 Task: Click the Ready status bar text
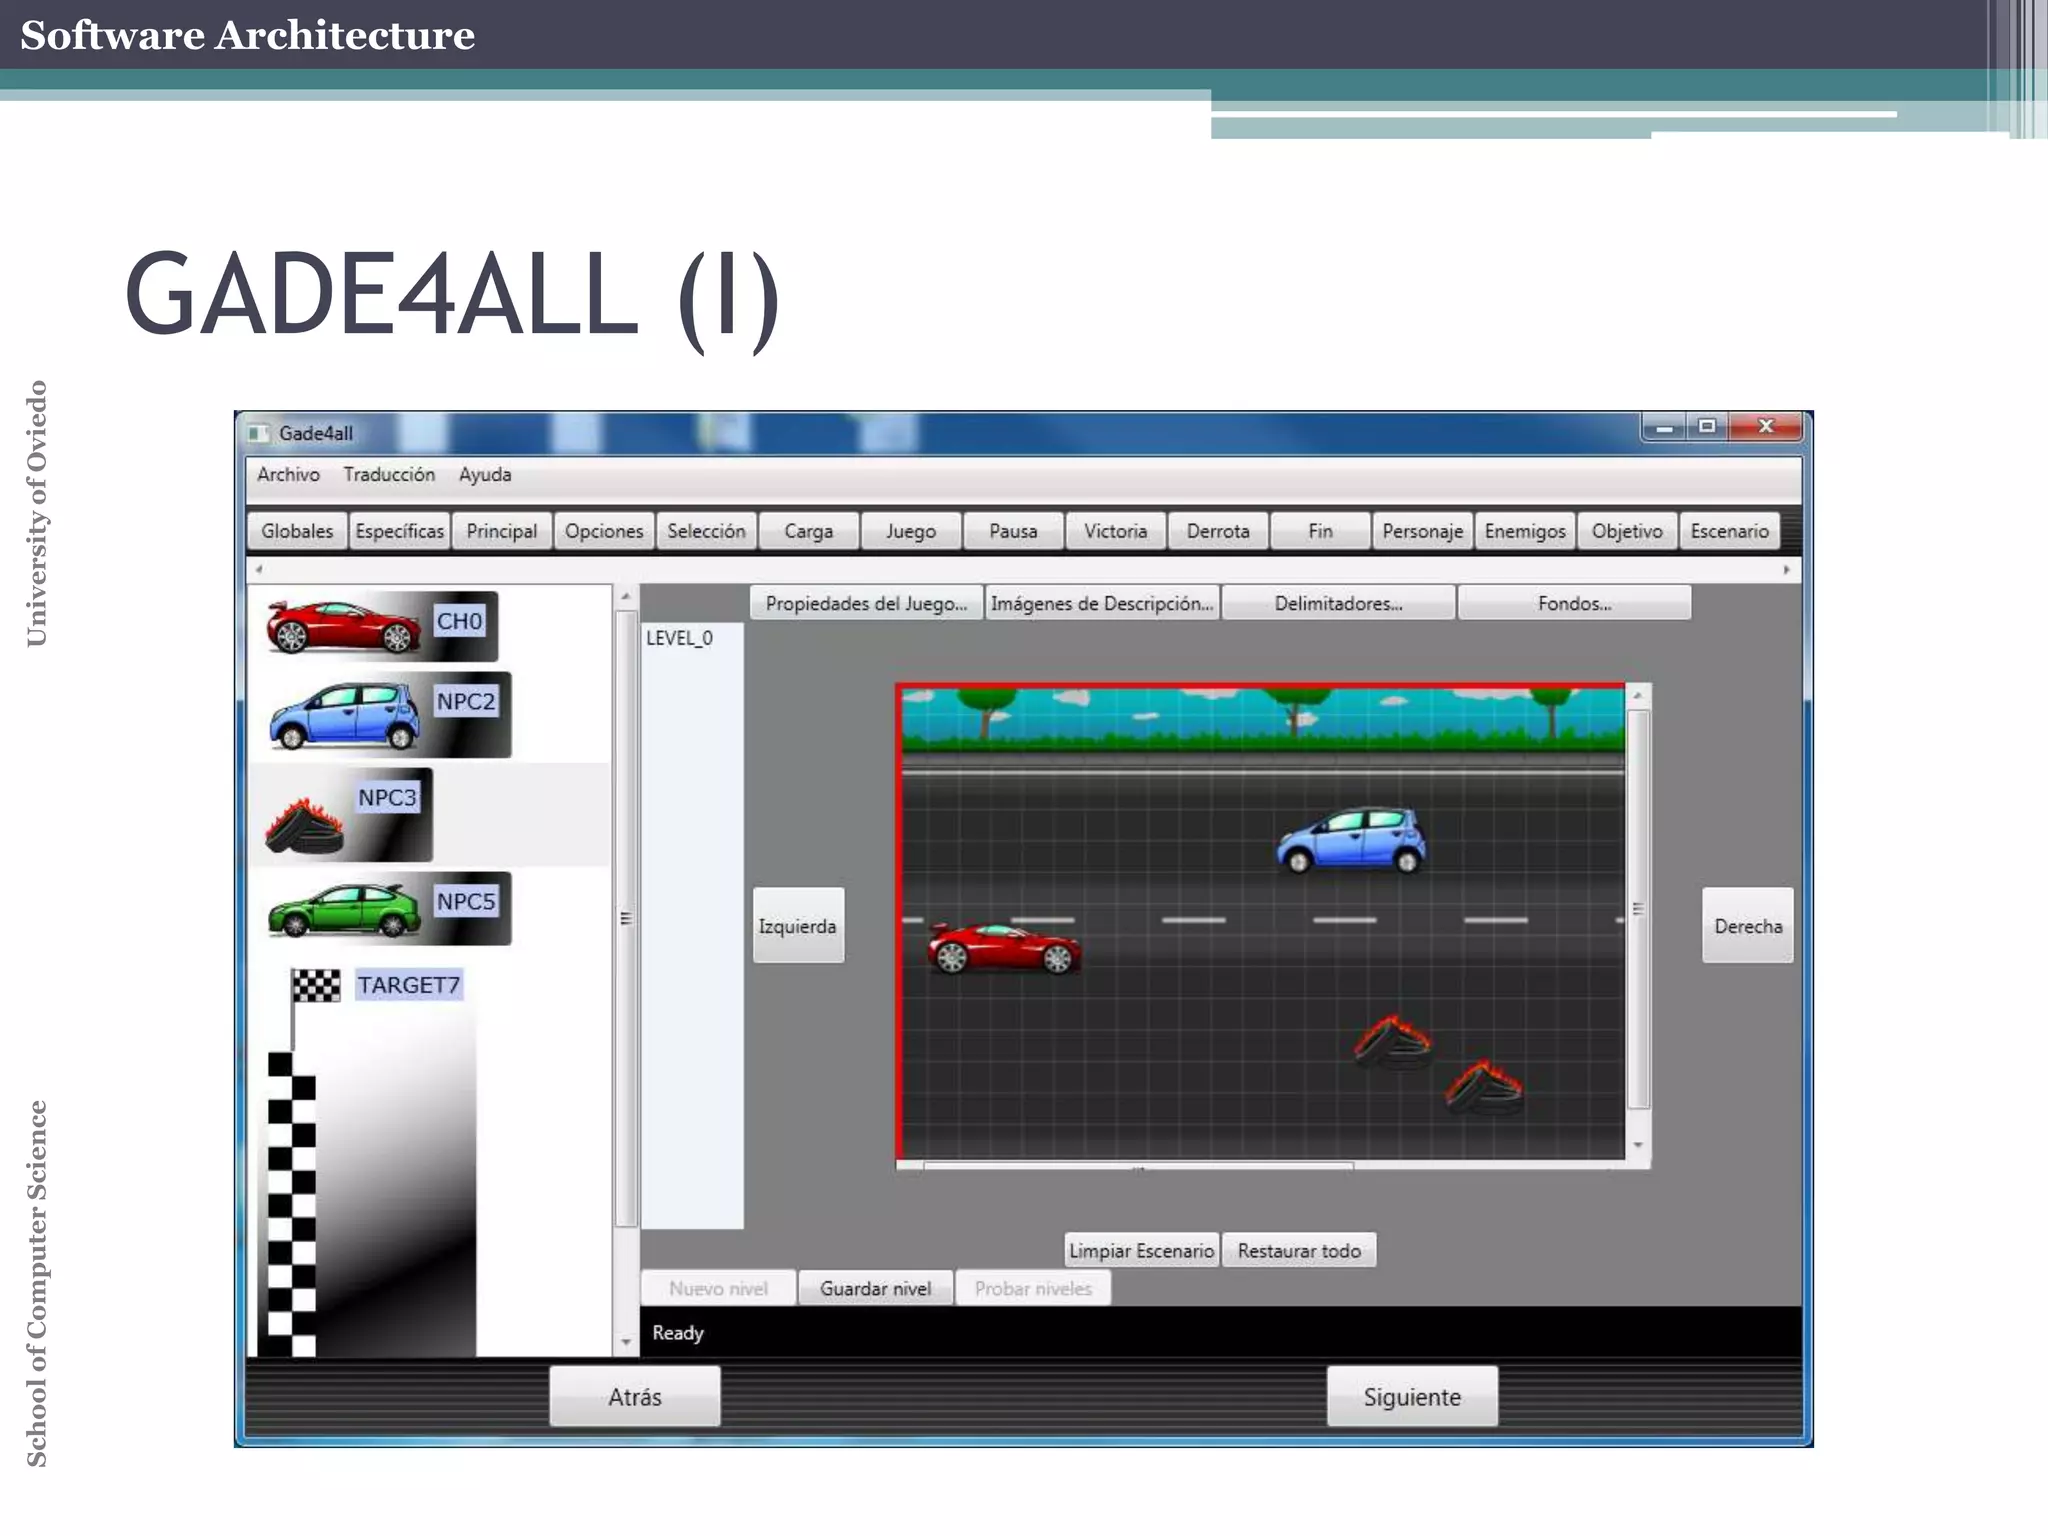pos(678,1333)
